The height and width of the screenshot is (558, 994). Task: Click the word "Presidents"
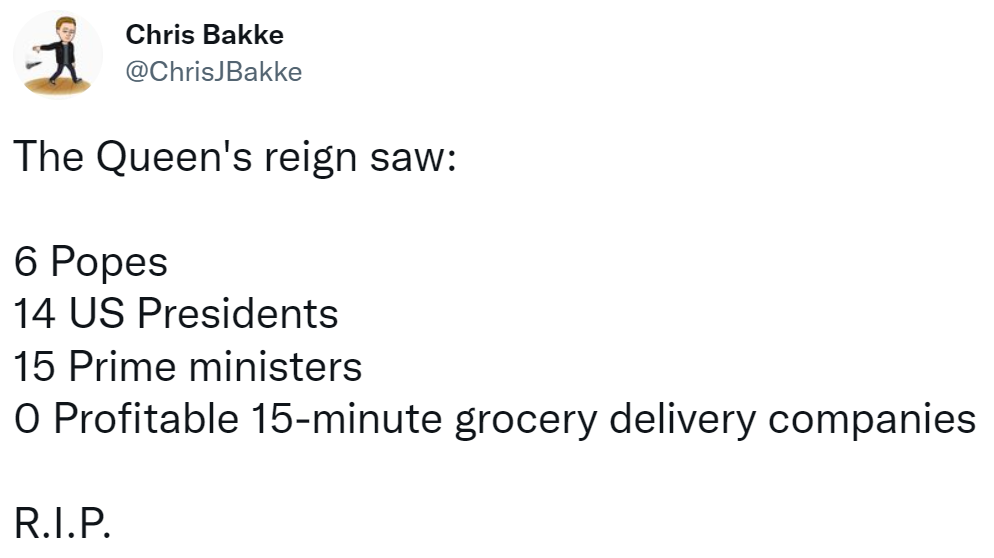point(238,314)
